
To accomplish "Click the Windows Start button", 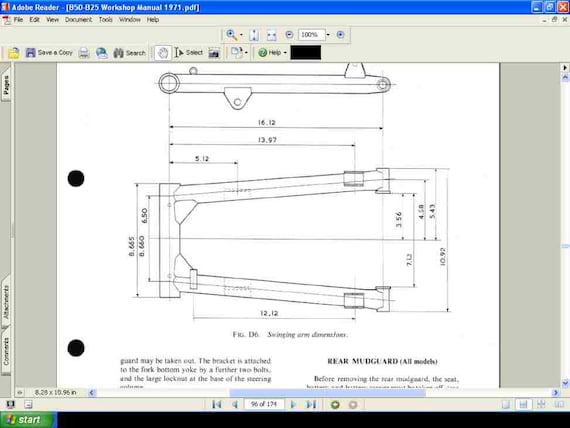I will coord(28,420).
